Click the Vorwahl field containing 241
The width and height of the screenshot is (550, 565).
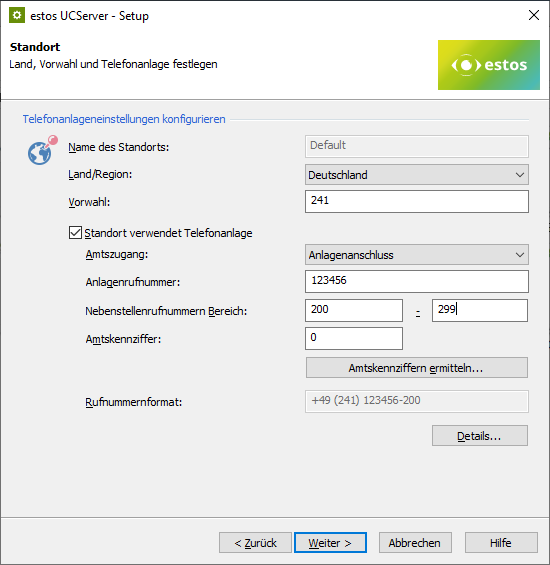[417, 201]
